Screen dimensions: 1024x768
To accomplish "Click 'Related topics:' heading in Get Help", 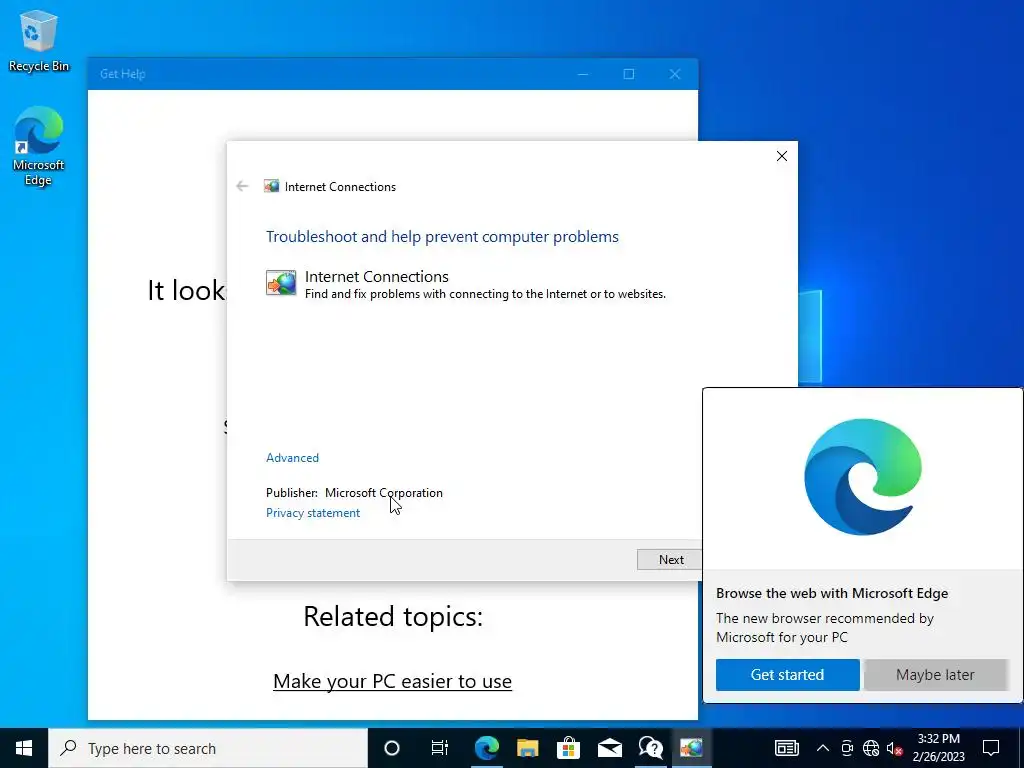I will click(393, 616).
